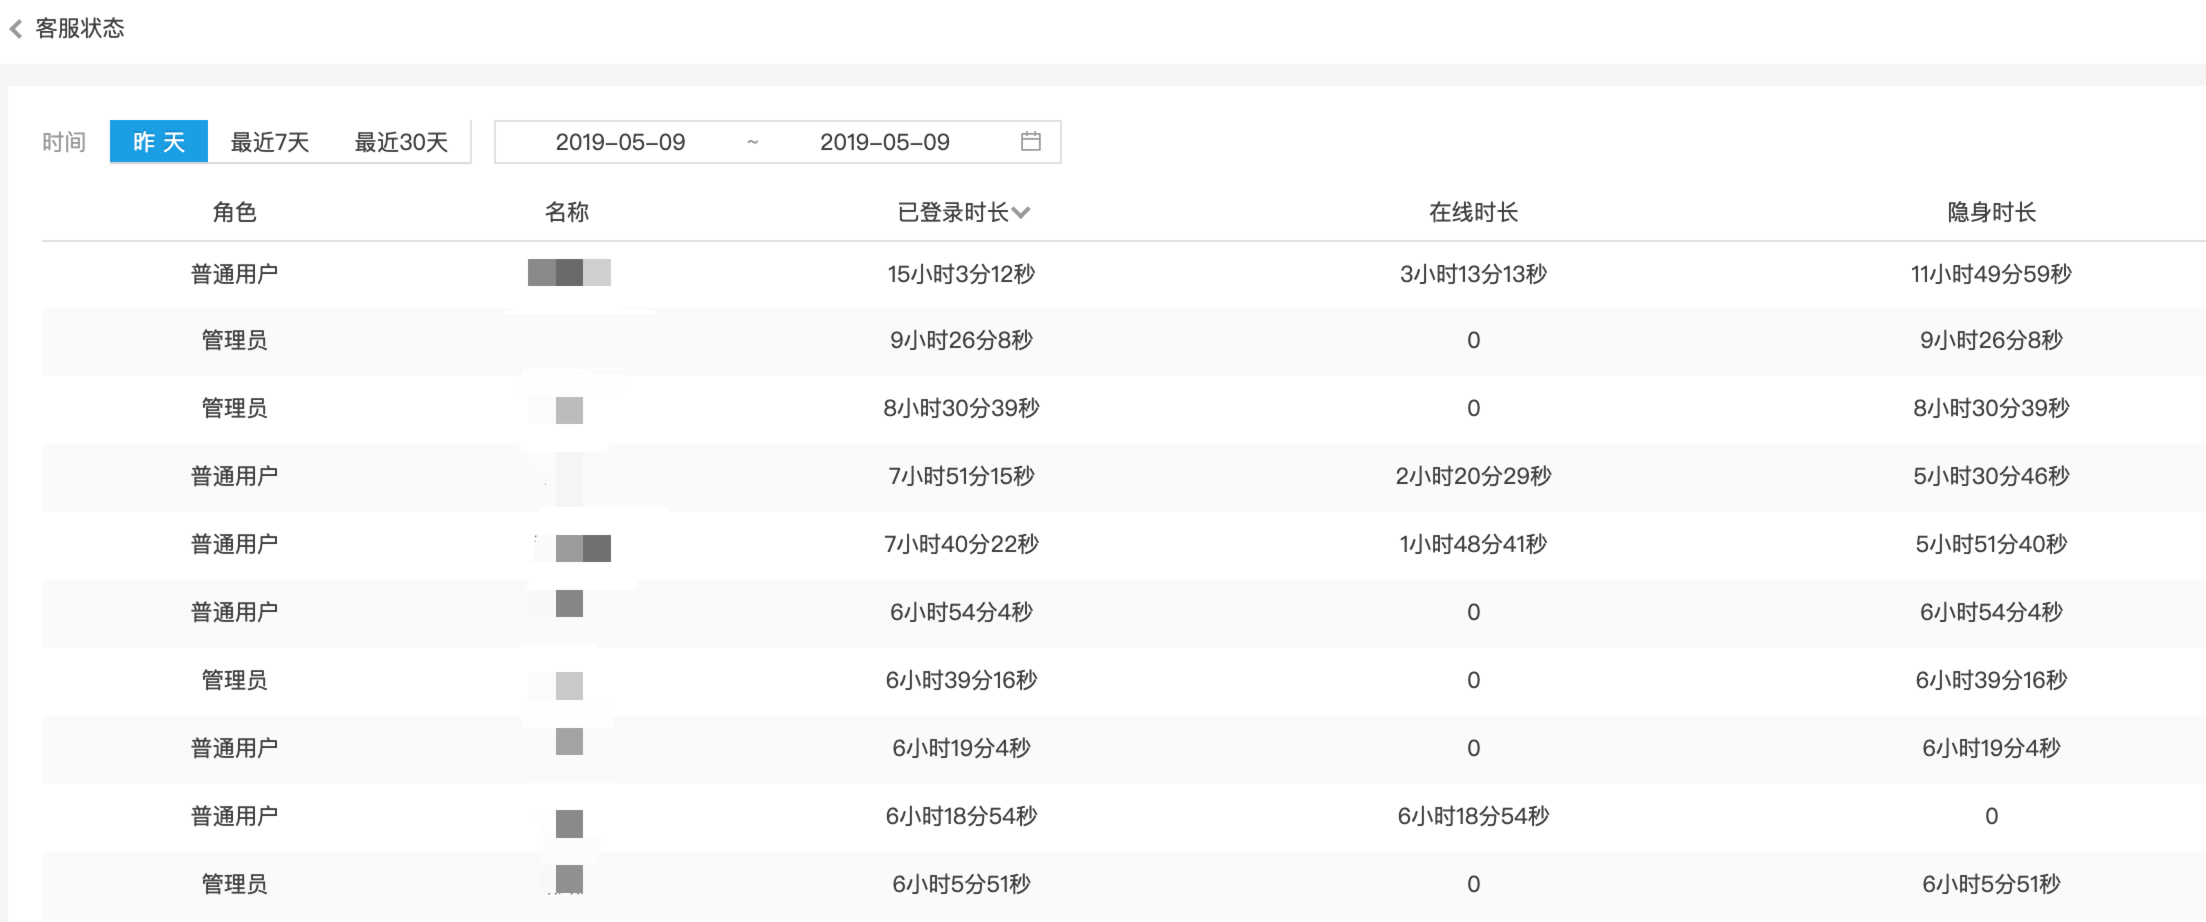Image resolution: width=2206 pixels, height=922 pixels.
Task: Select the 最近30天 time range
Action: (x=400, y=141)
